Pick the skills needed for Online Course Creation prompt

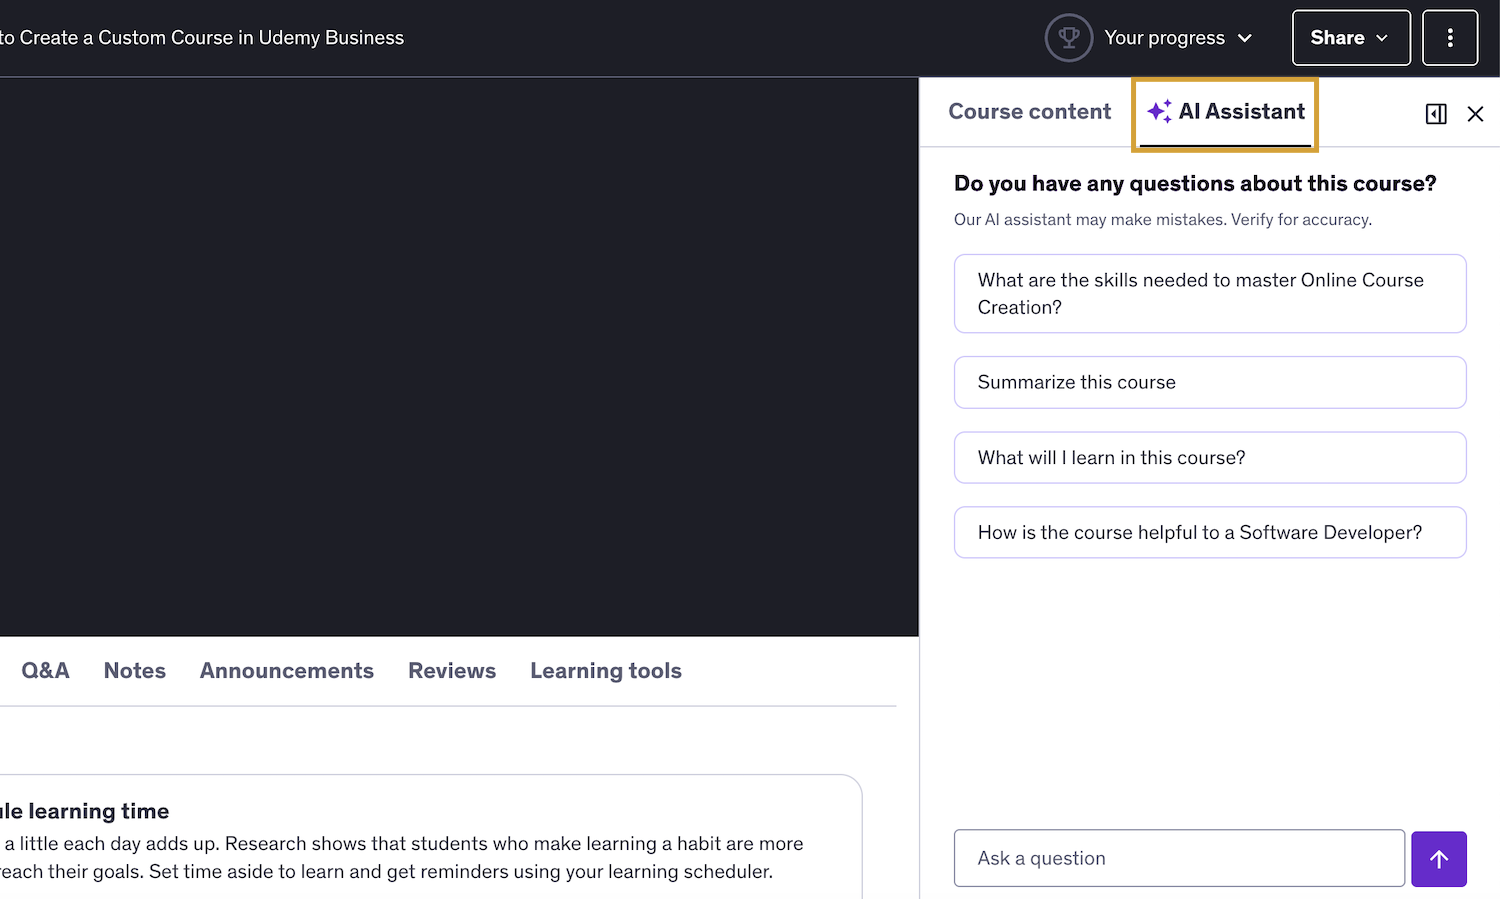click(1209, 294)
